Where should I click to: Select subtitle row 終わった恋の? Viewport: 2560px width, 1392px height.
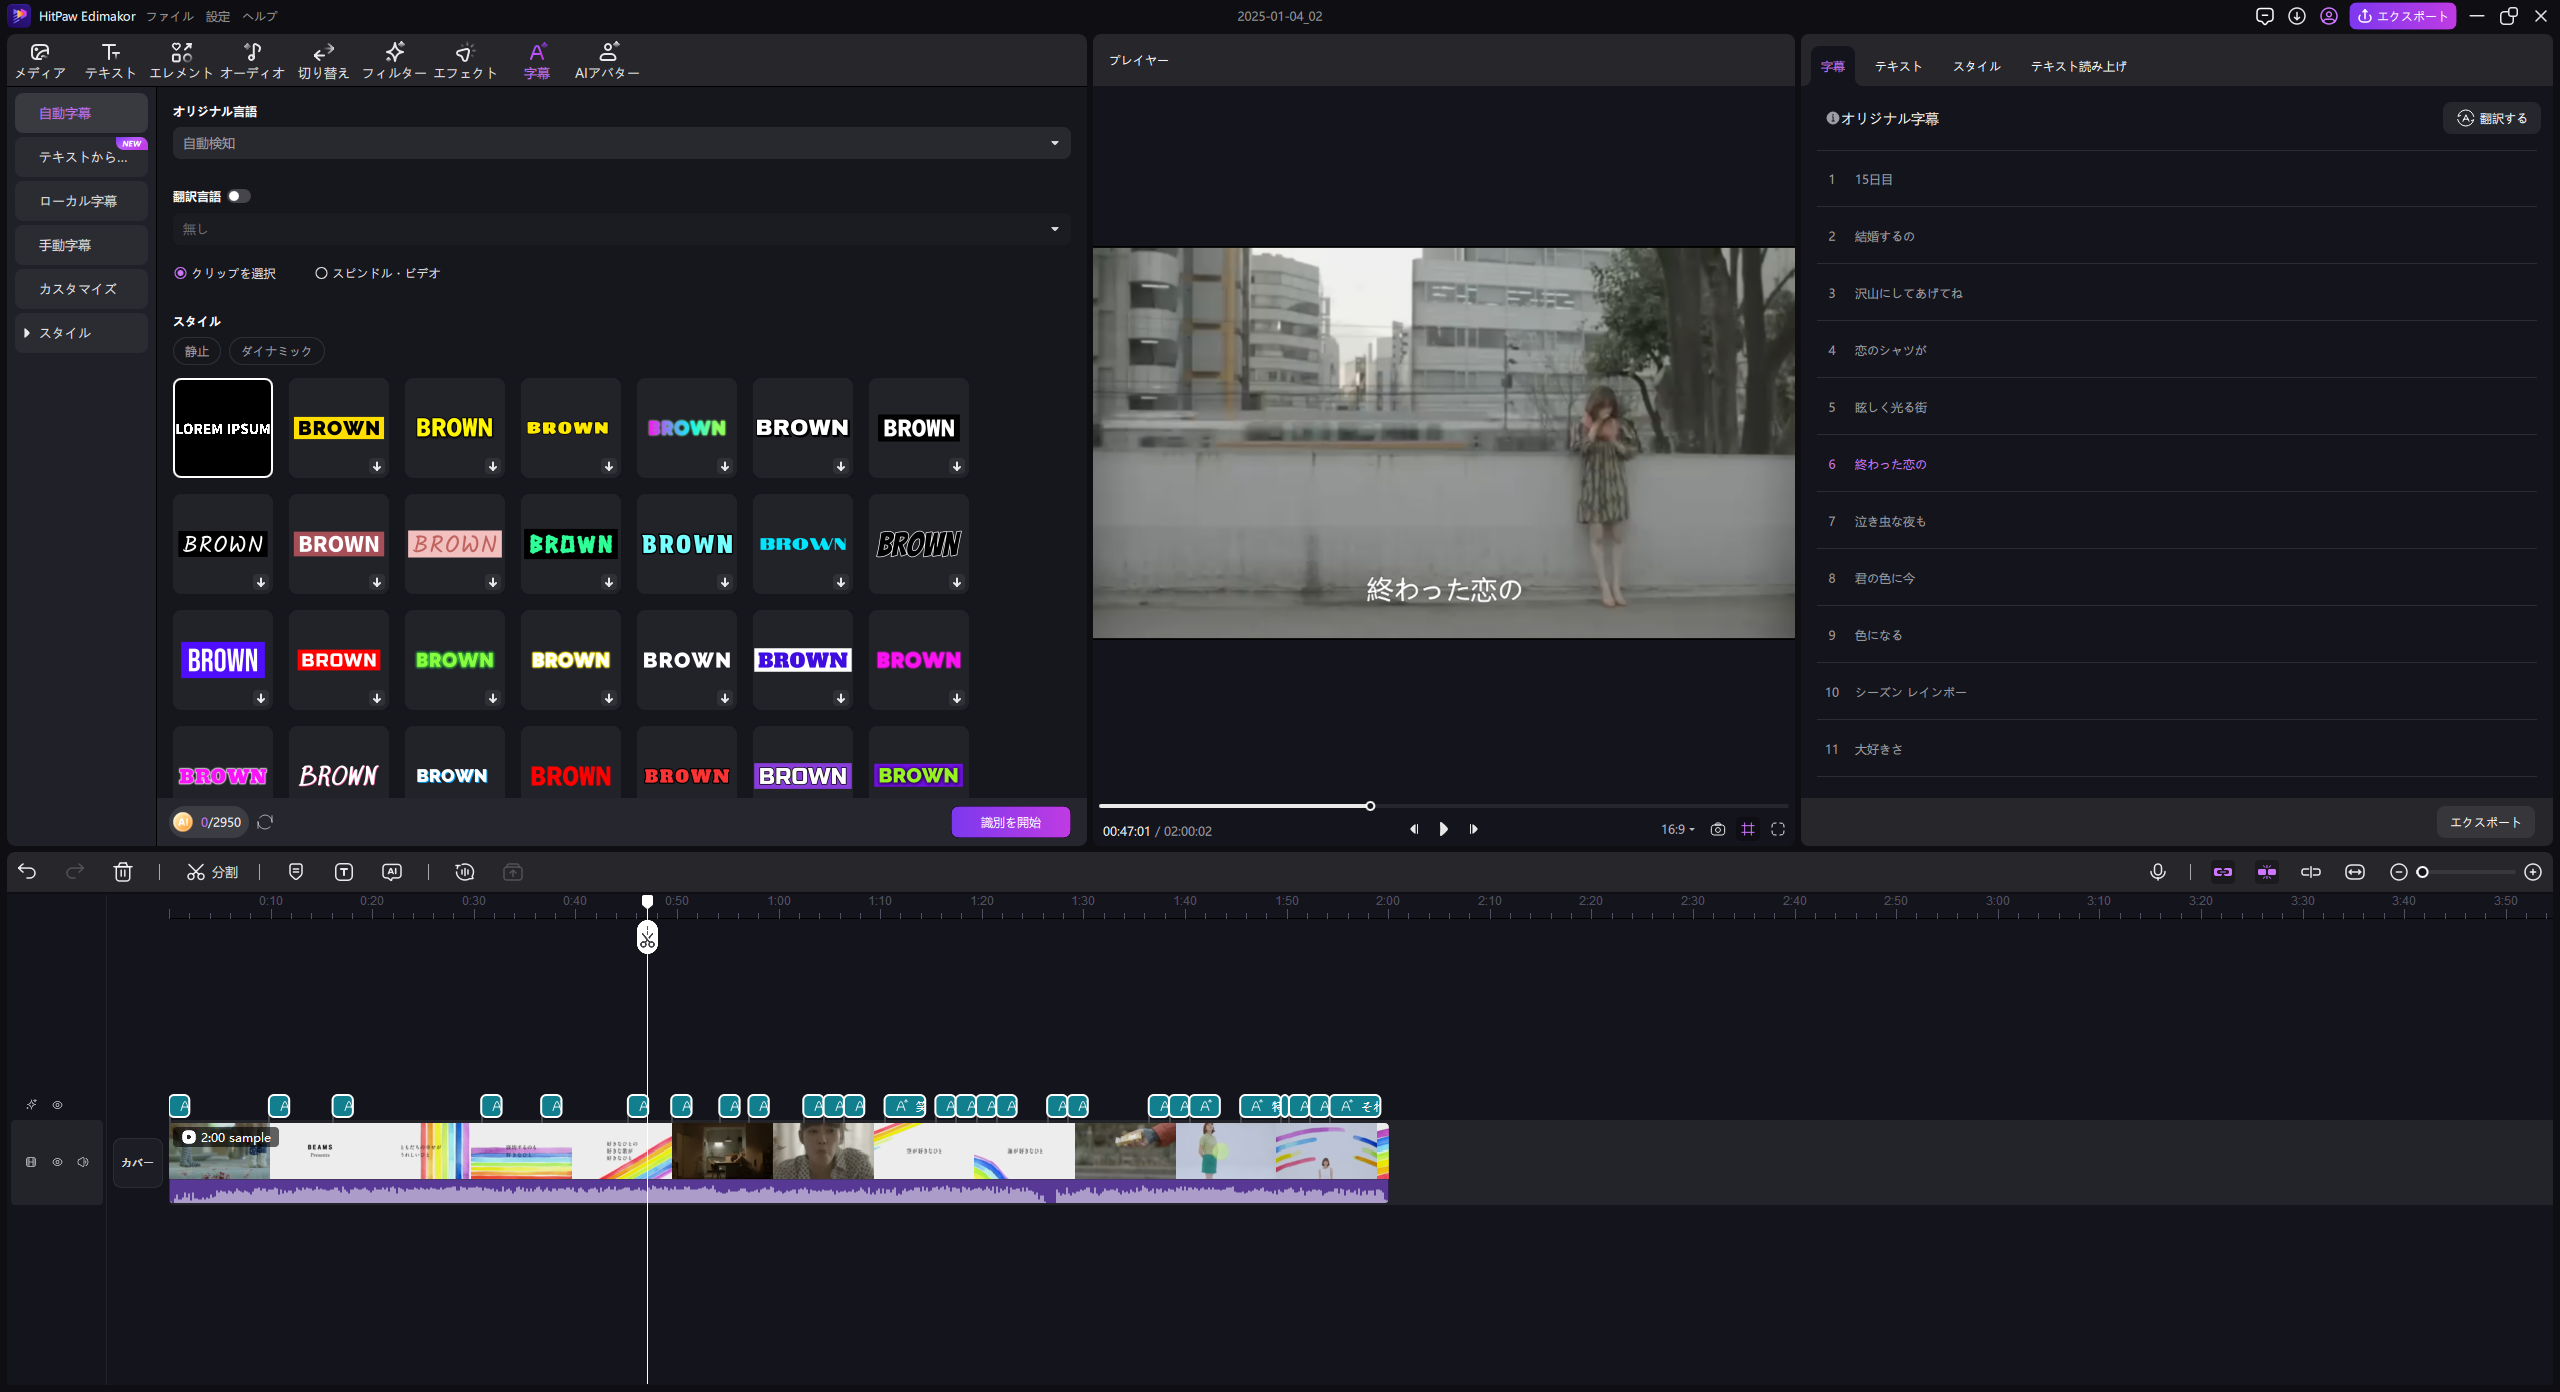click(x=2176, y=464)
